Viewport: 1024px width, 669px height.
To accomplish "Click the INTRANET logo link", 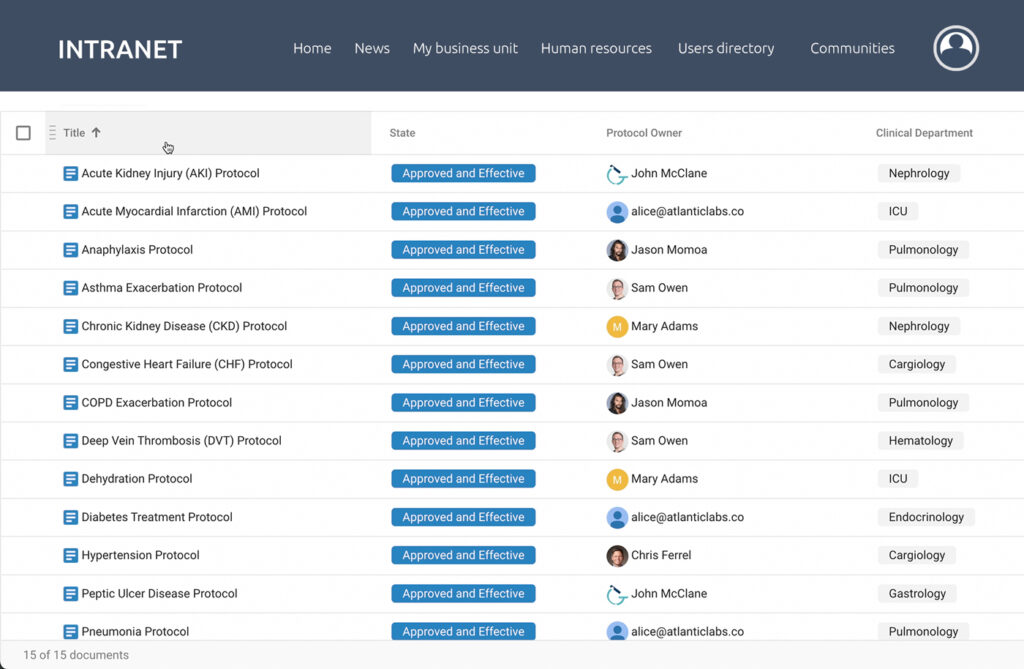I will point(120,50).
